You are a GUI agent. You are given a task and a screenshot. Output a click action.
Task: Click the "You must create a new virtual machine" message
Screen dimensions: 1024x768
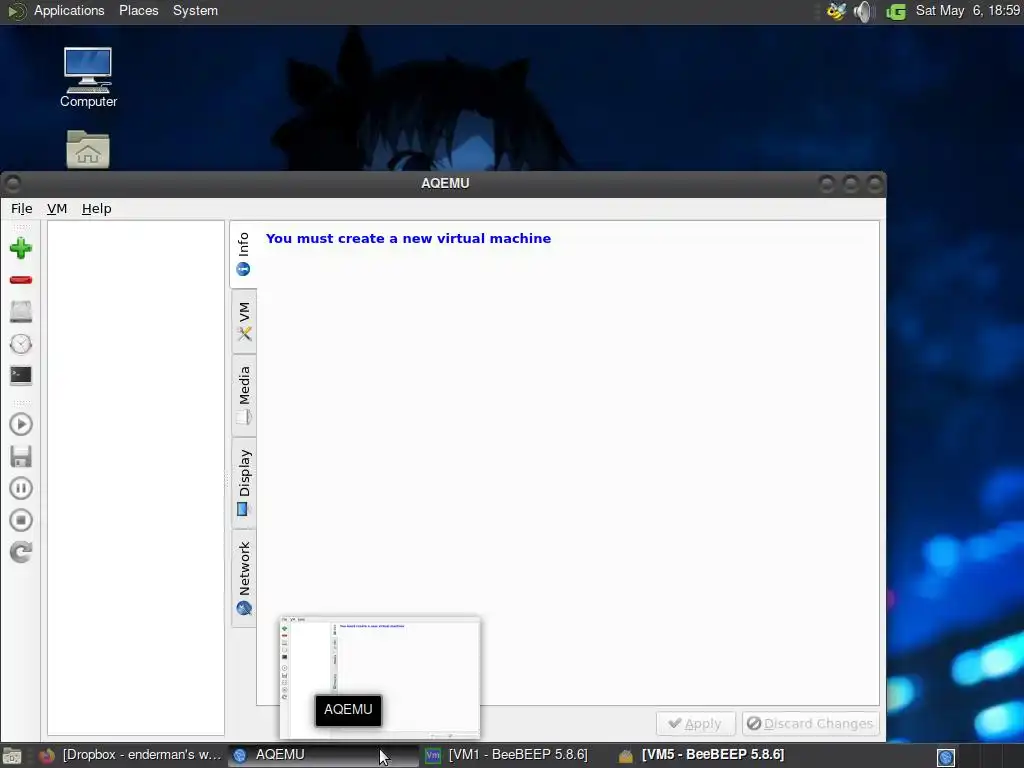click(x=408, y=238)
